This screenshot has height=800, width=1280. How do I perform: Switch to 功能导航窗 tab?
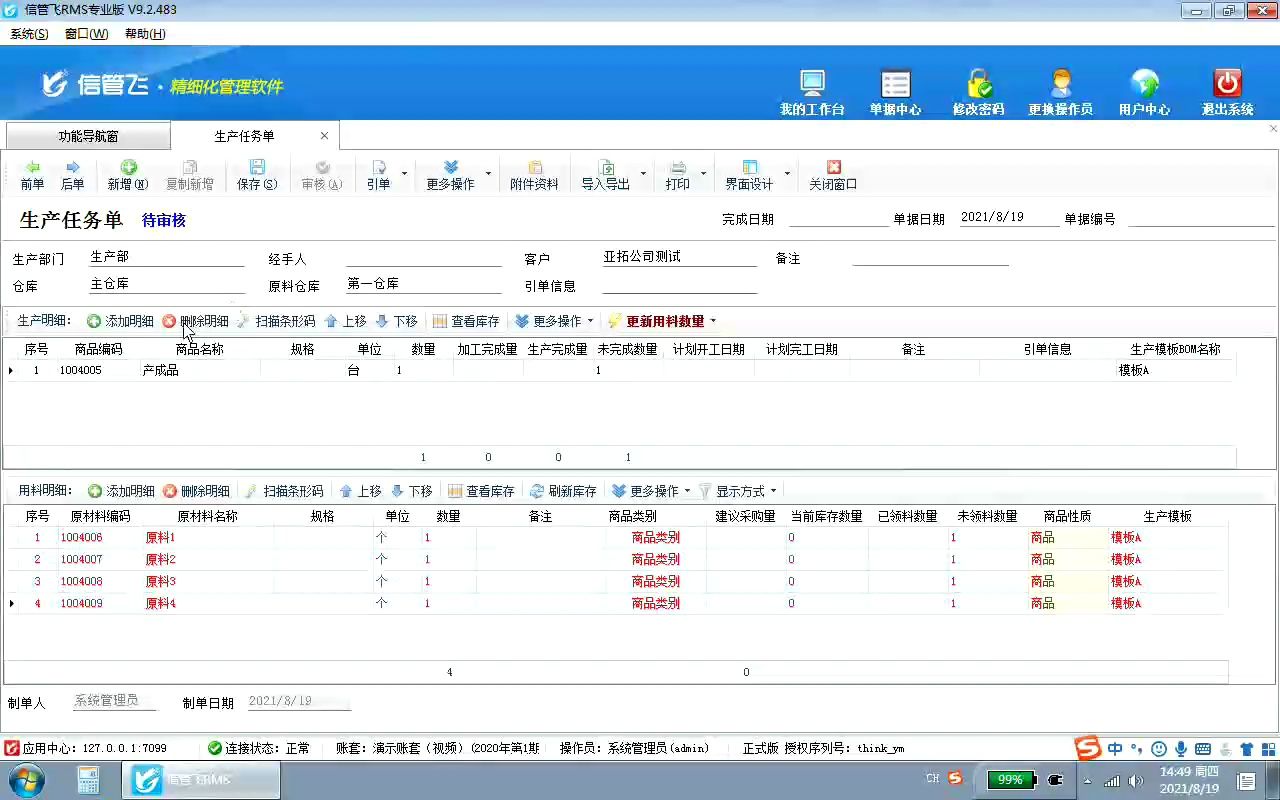(x=88, y=136)
